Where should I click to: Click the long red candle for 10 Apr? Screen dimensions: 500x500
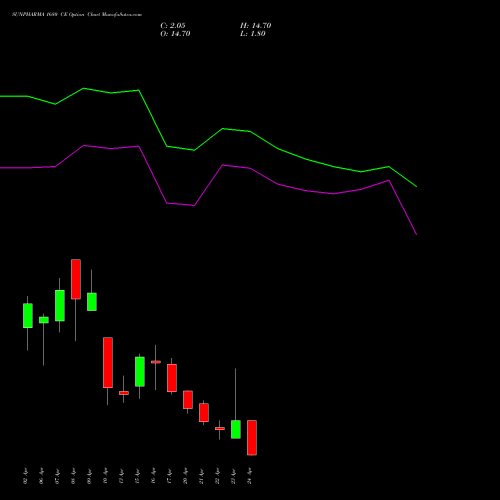click(x=108, y=363)
